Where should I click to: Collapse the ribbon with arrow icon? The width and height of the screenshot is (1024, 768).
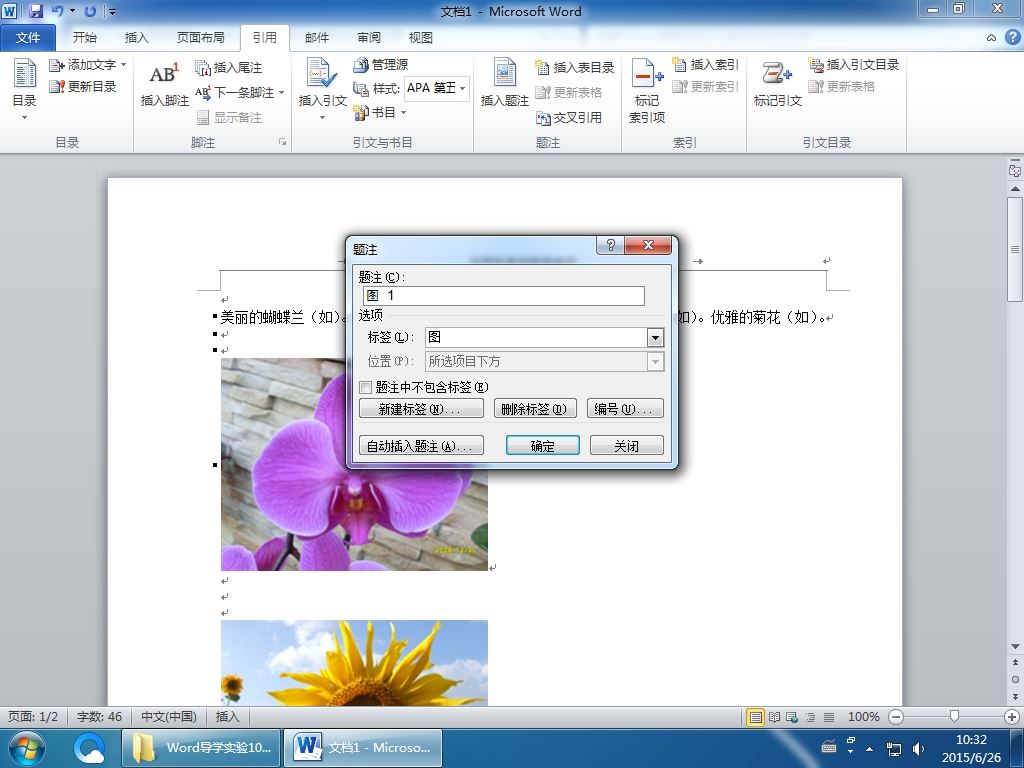coord(991,38)
